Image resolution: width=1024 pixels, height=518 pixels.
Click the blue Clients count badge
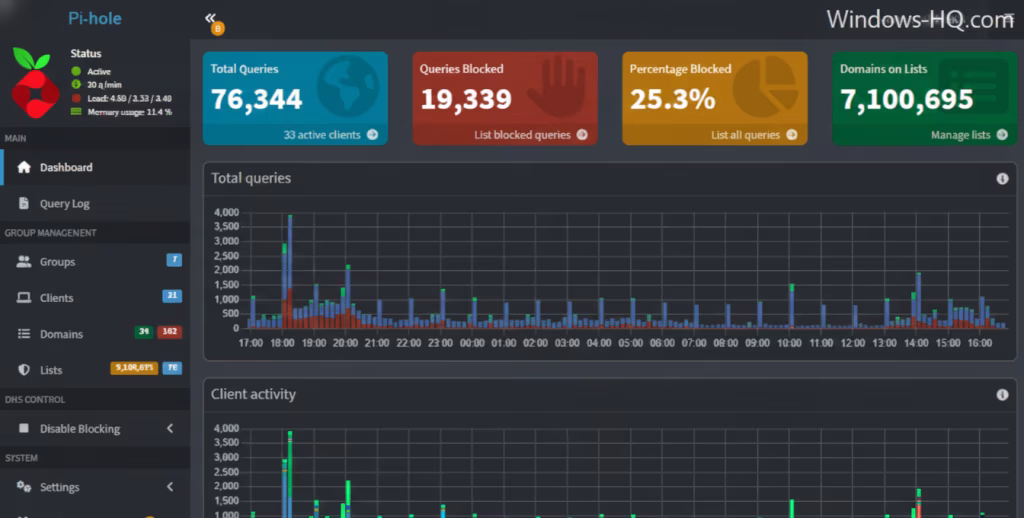tap(172, 296)
